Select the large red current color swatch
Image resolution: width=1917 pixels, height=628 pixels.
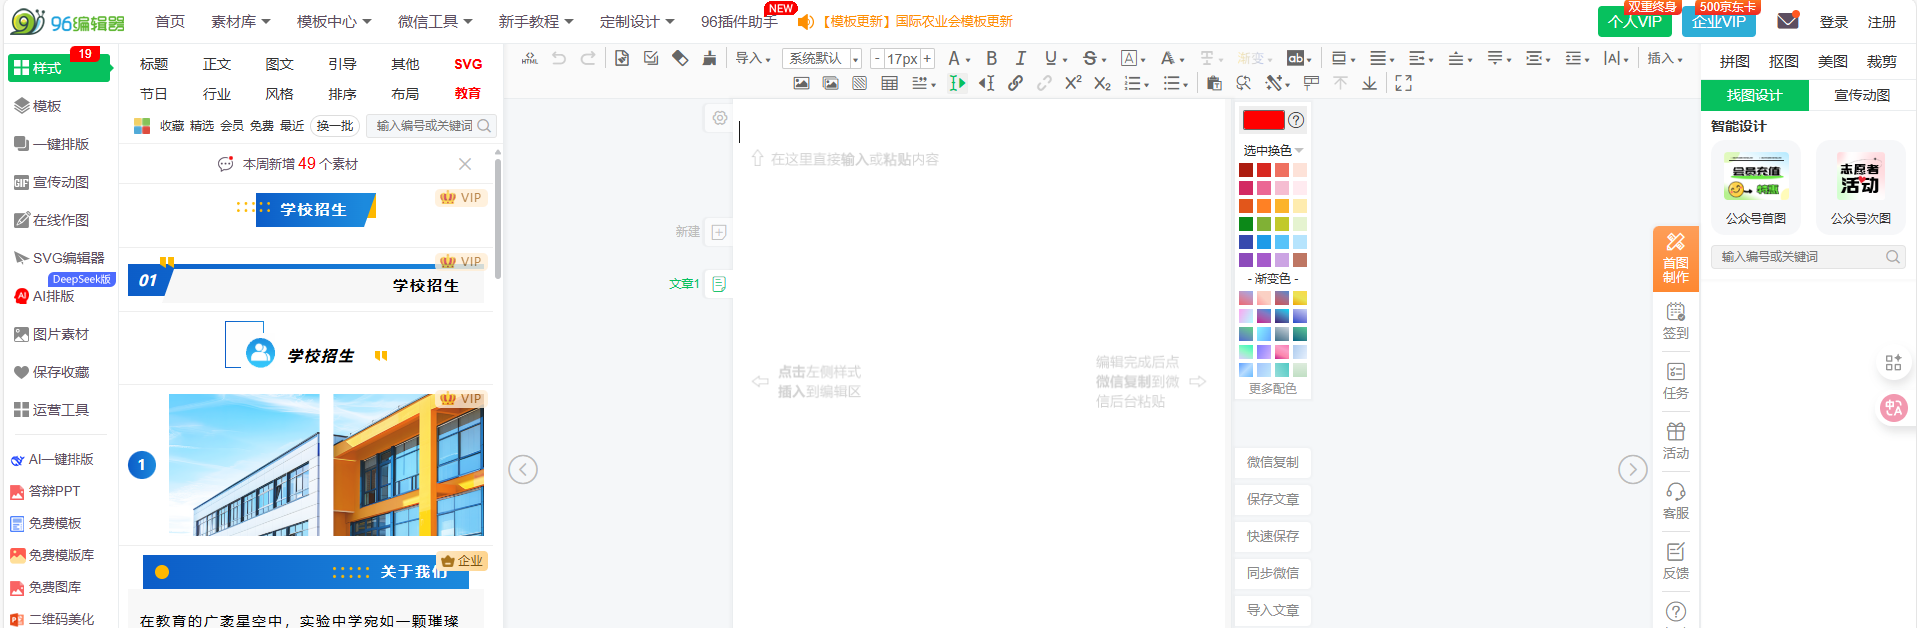pos(1262,120)
